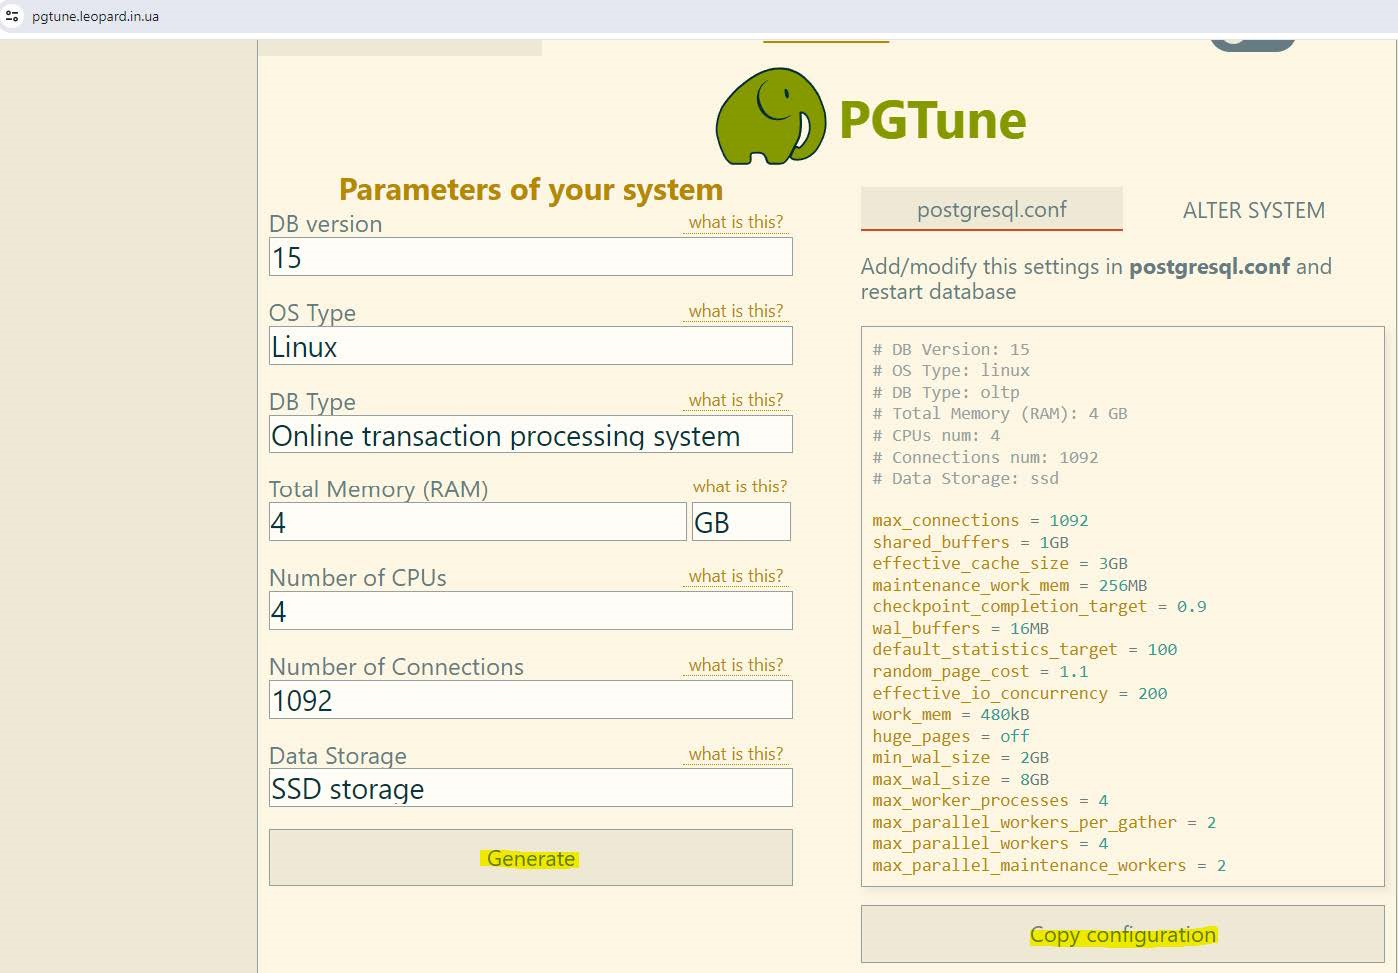Viewport: 1398px width, 973px height.
Task: Click the 'effective_cache_size = 3GB' line
Action: tap(1000, 563)
